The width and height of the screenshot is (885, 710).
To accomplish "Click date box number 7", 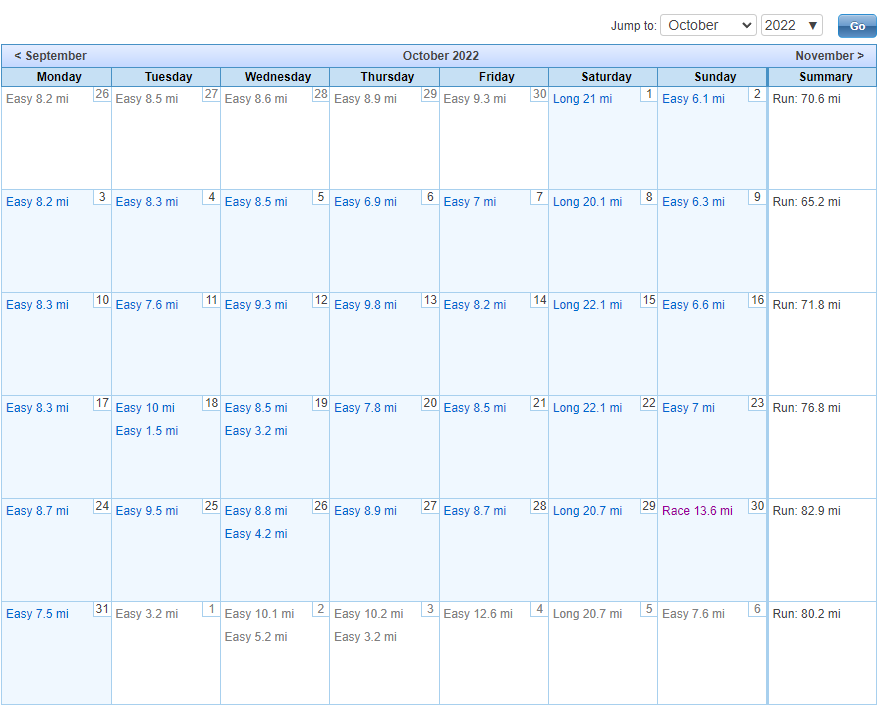I will [x=539, y=197].
